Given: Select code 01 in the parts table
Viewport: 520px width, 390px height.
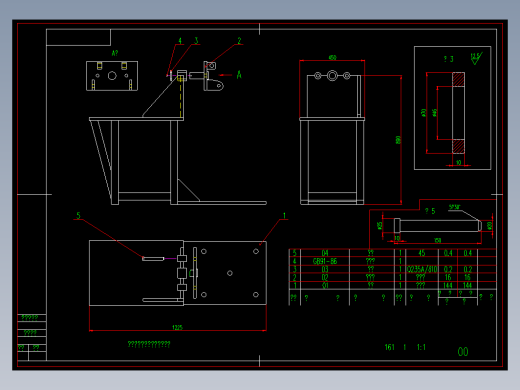Looking at the screenshot, I should coord(325,285).
